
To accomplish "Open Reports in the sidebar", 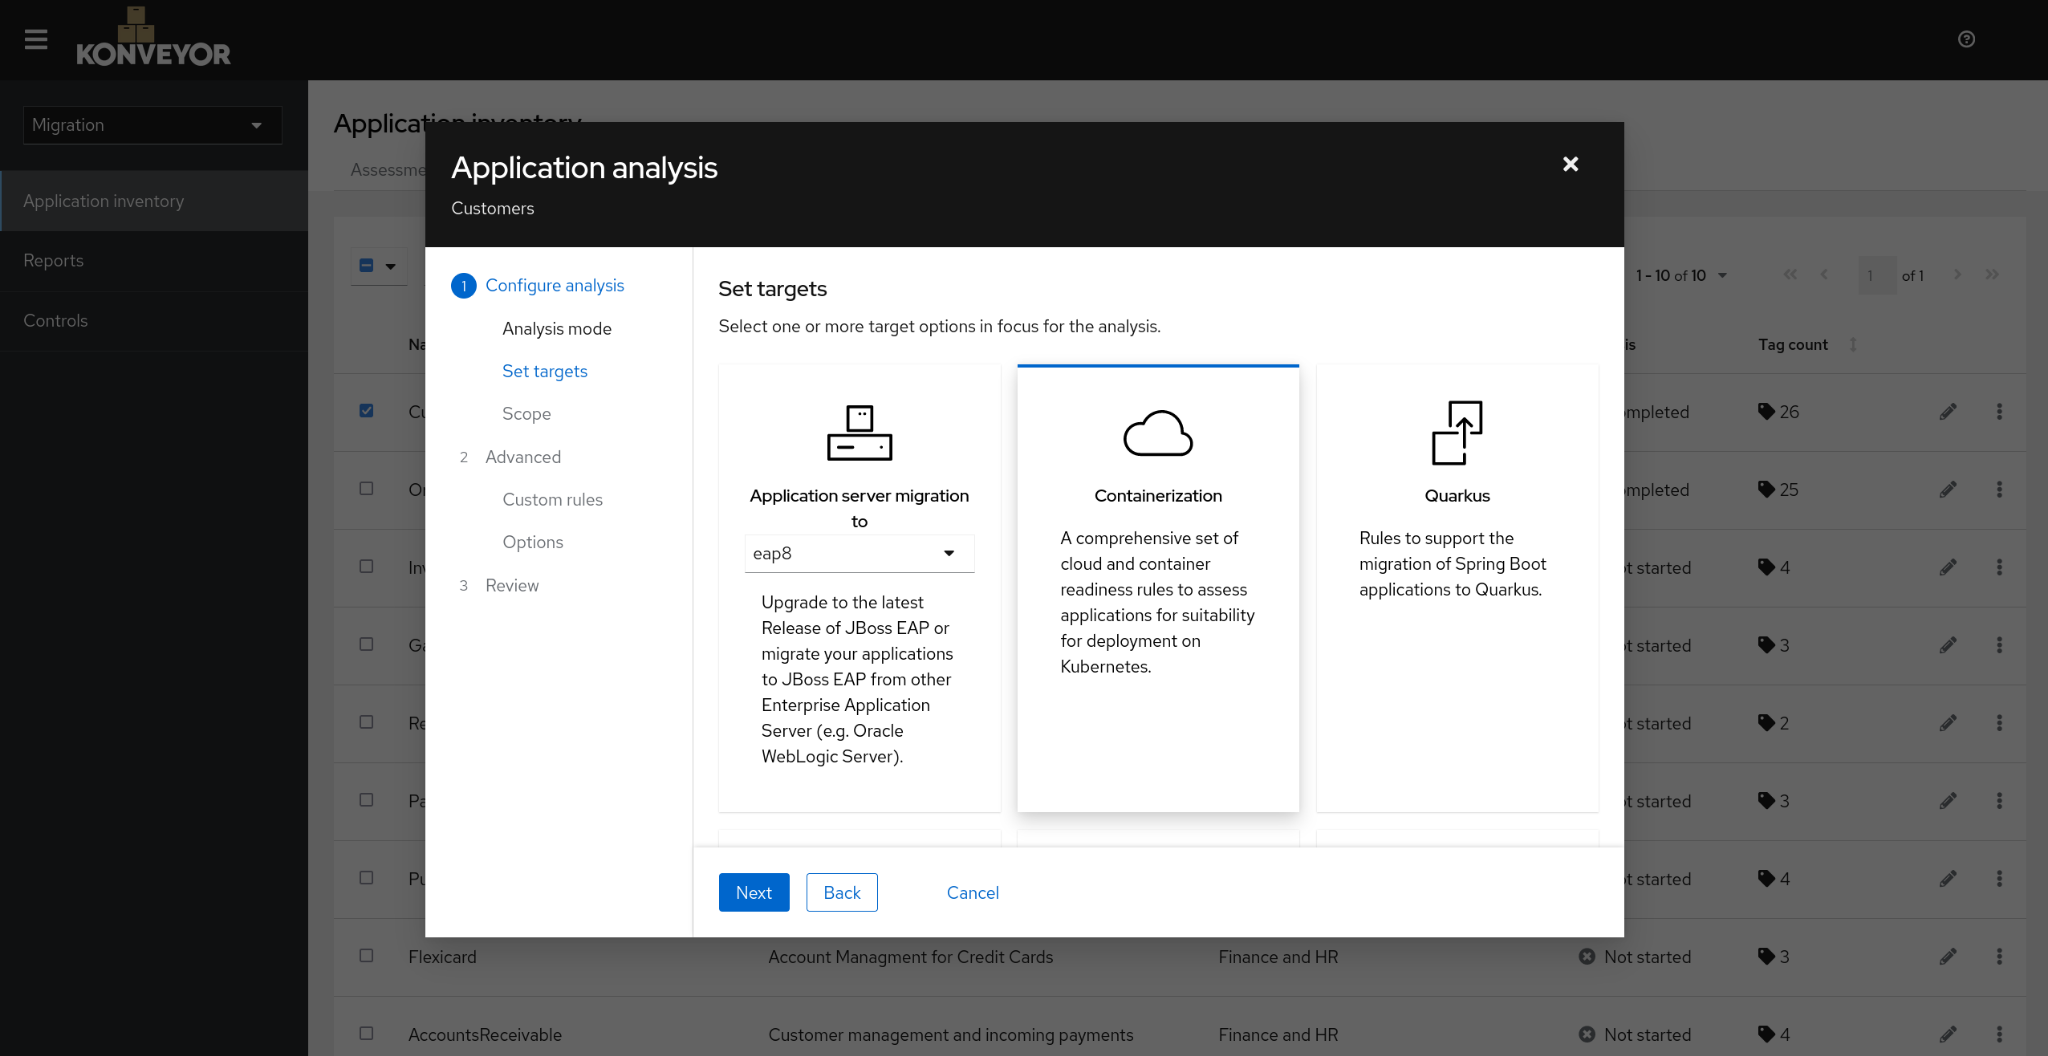I will point(54,261).
